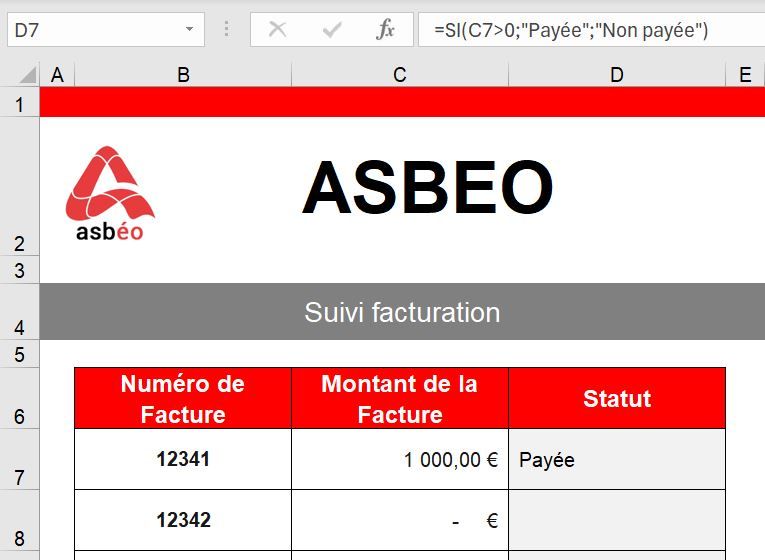The height and width of the screenshot is (560, 765).
Task: Click the formula bar resize dots handle
Action: coord(226,29)
